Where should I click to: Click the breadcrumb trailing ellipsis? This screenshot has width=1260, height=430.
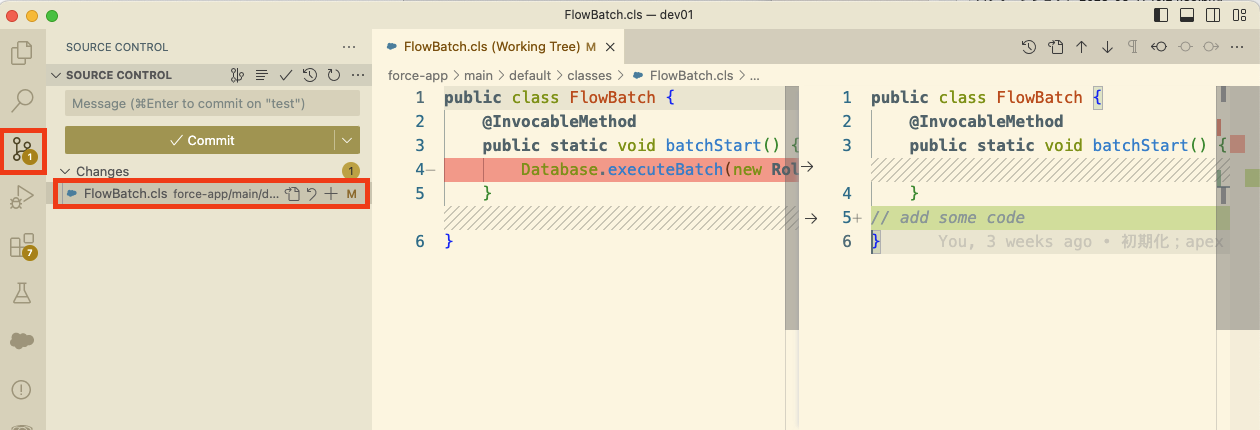point(754,75)
